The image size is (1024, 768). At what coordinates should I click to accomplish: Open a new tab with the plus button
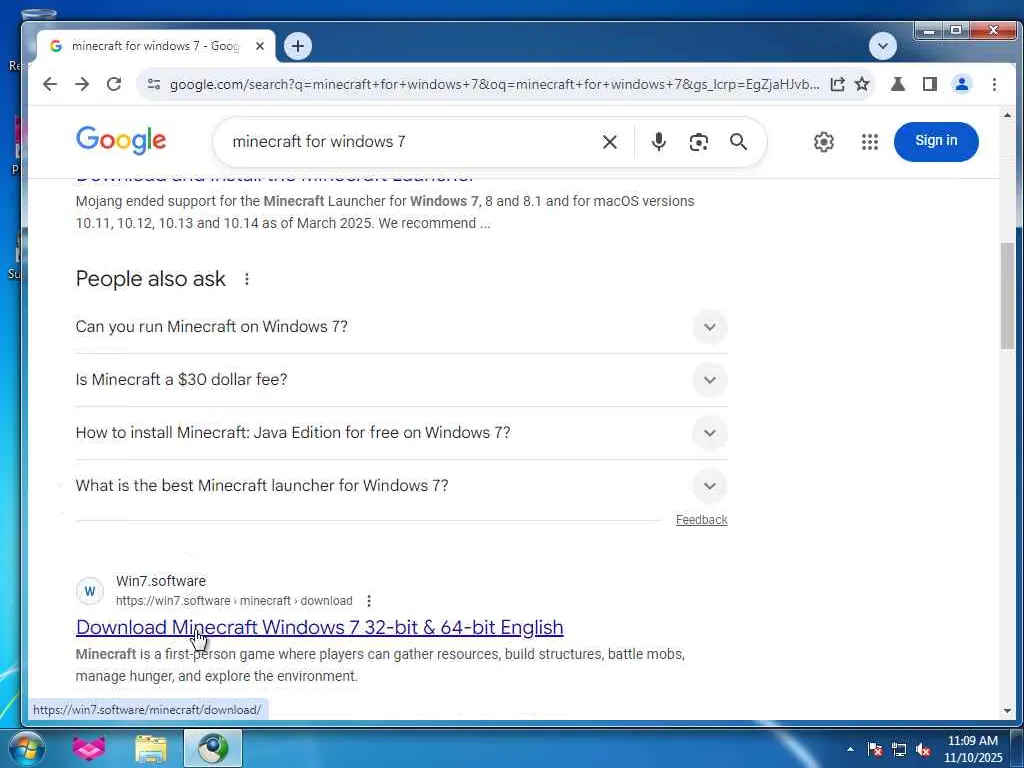coord(298,46)
